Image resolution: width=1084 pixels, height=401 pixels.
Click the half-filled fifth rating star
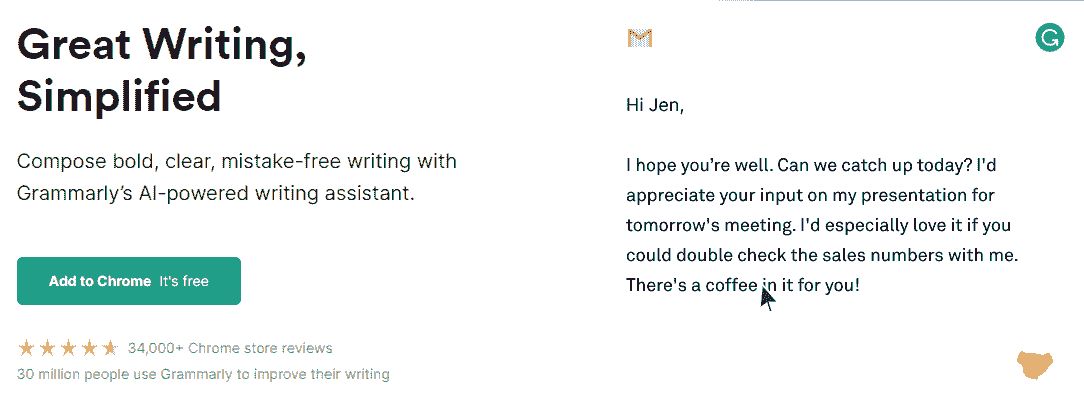[x=110, y=348]
